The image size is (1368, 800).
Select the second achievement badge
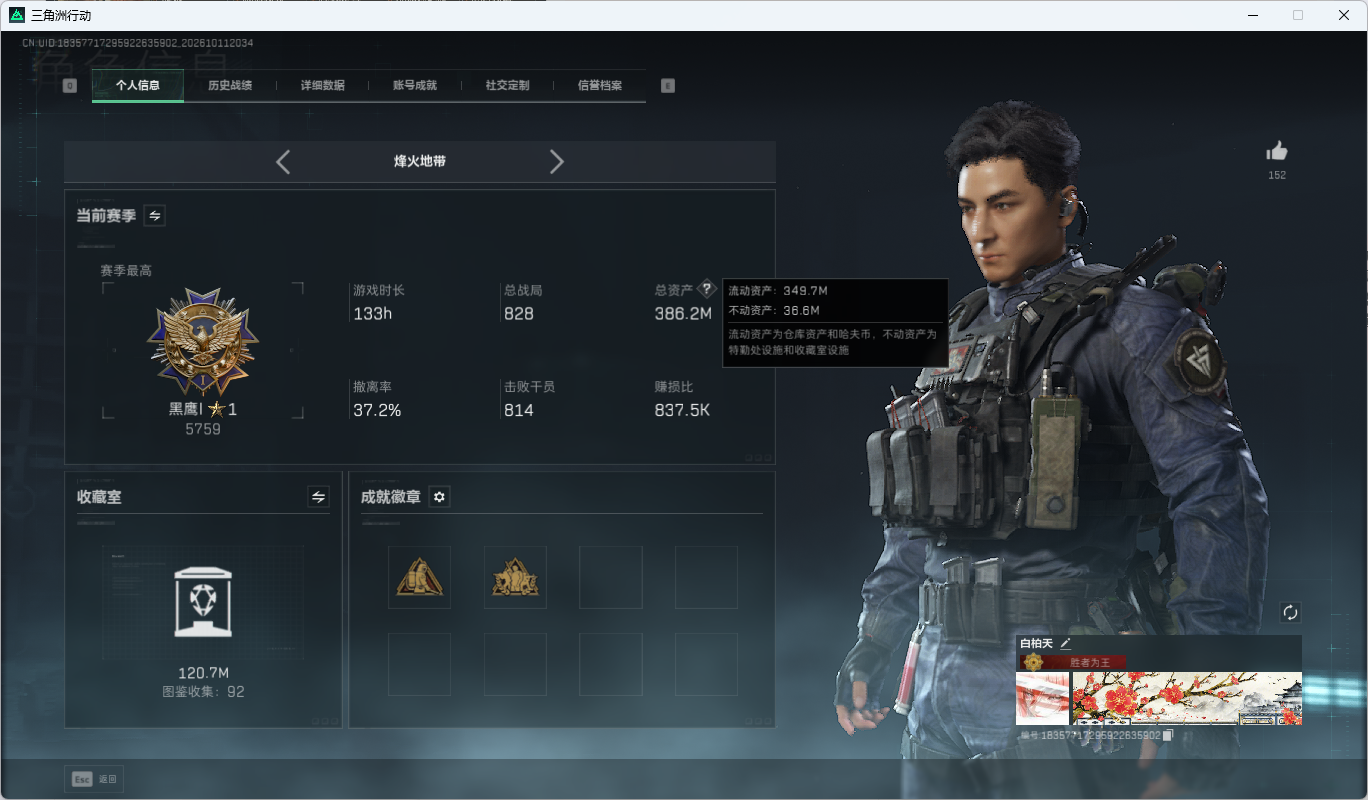coord(515,577)
